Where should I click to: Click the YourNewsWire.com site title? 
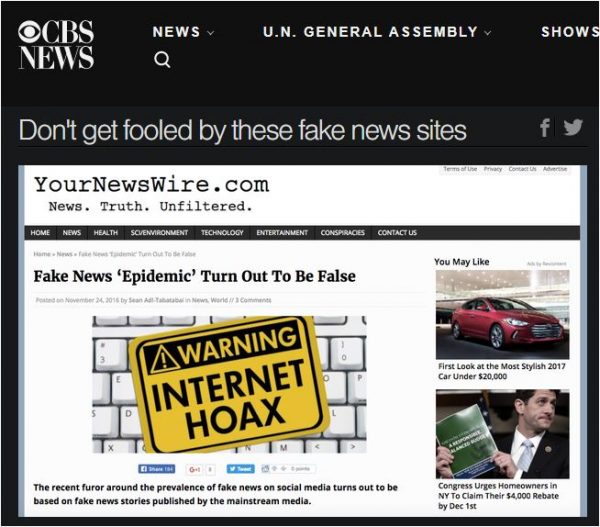pyautogui.click(x=152, y=185)
